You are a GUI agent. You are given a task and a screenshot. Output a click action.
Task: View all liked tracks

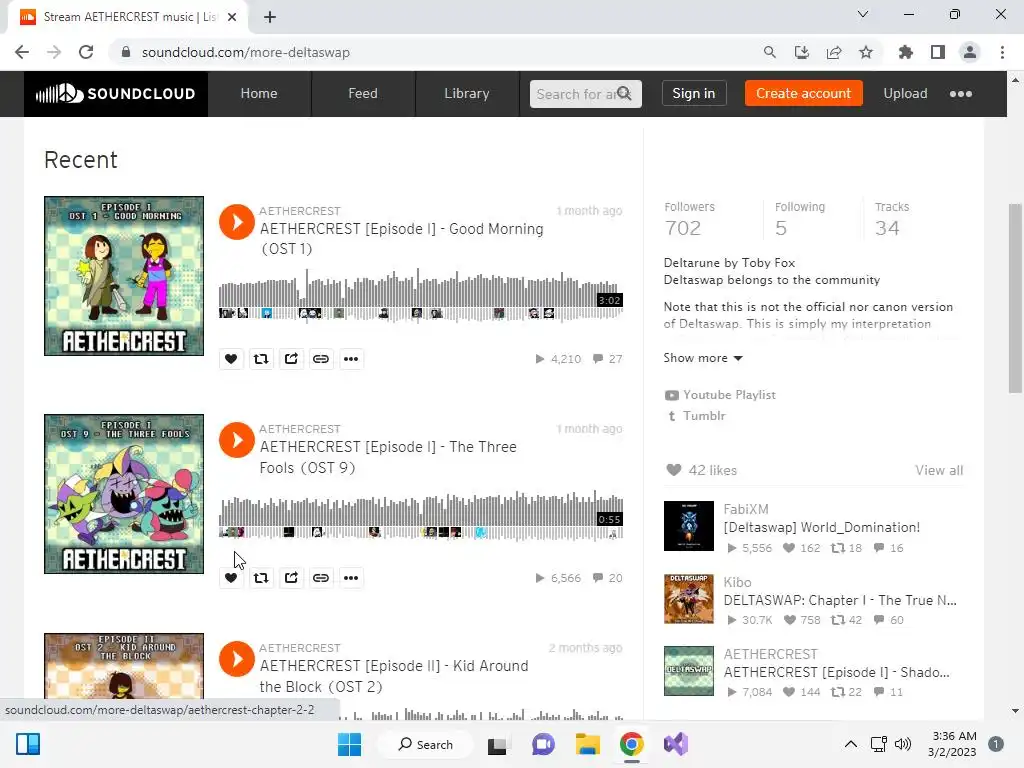coord(938,470)
